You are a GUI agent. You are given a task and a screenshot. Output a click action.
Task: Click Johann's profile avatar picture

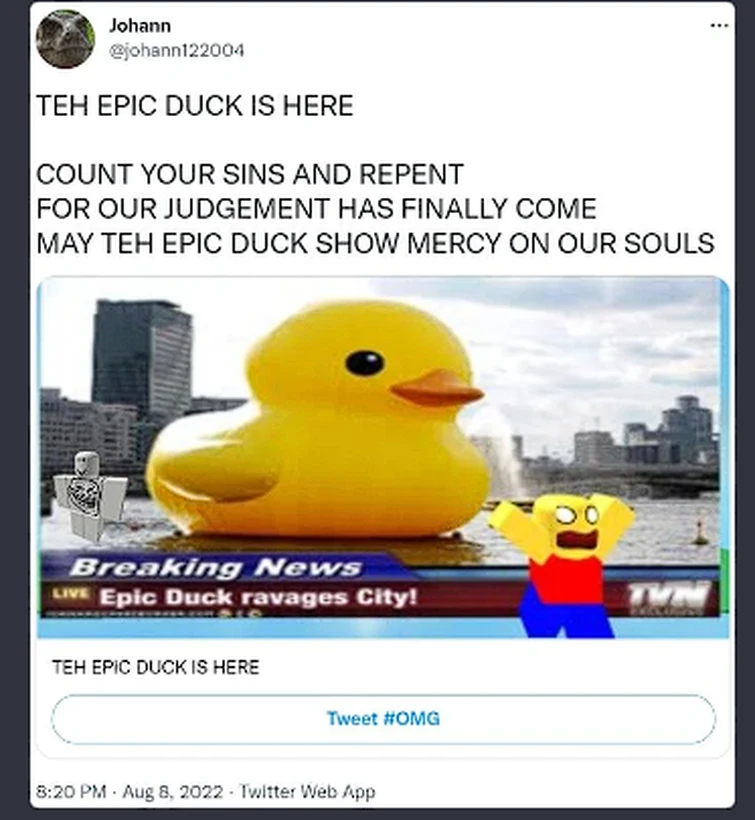(x=65, y=39)
